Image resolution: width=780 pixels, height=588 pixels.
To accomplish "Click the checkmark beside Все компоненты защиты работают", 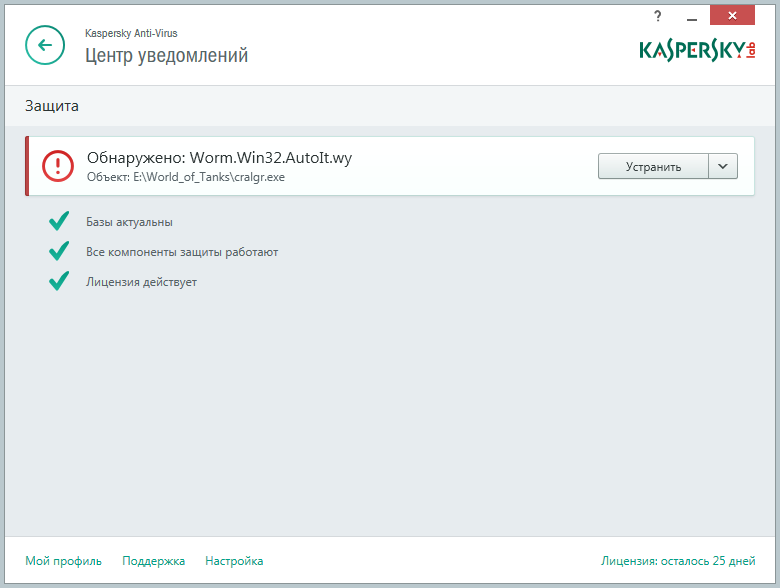I will (x=59, y=251).
